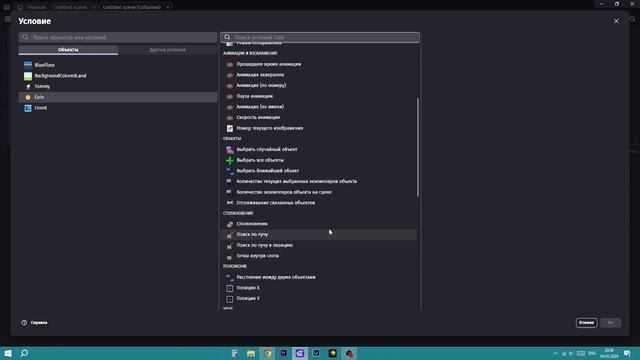Click the Анимация завершена condition icon
This screenshot has width=640, height=360.
(x=230, y=75)
